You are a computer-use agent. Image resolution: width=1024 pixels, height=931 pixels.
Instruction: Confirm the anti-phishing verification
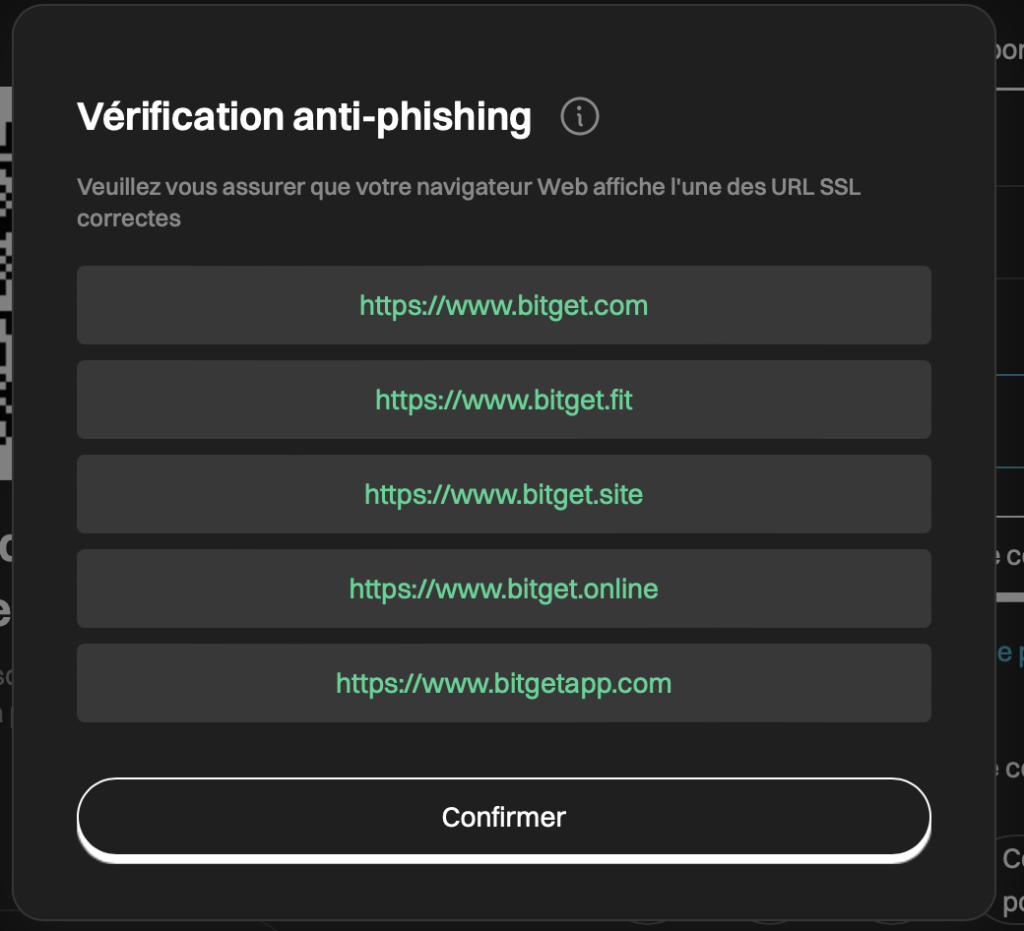503,816
